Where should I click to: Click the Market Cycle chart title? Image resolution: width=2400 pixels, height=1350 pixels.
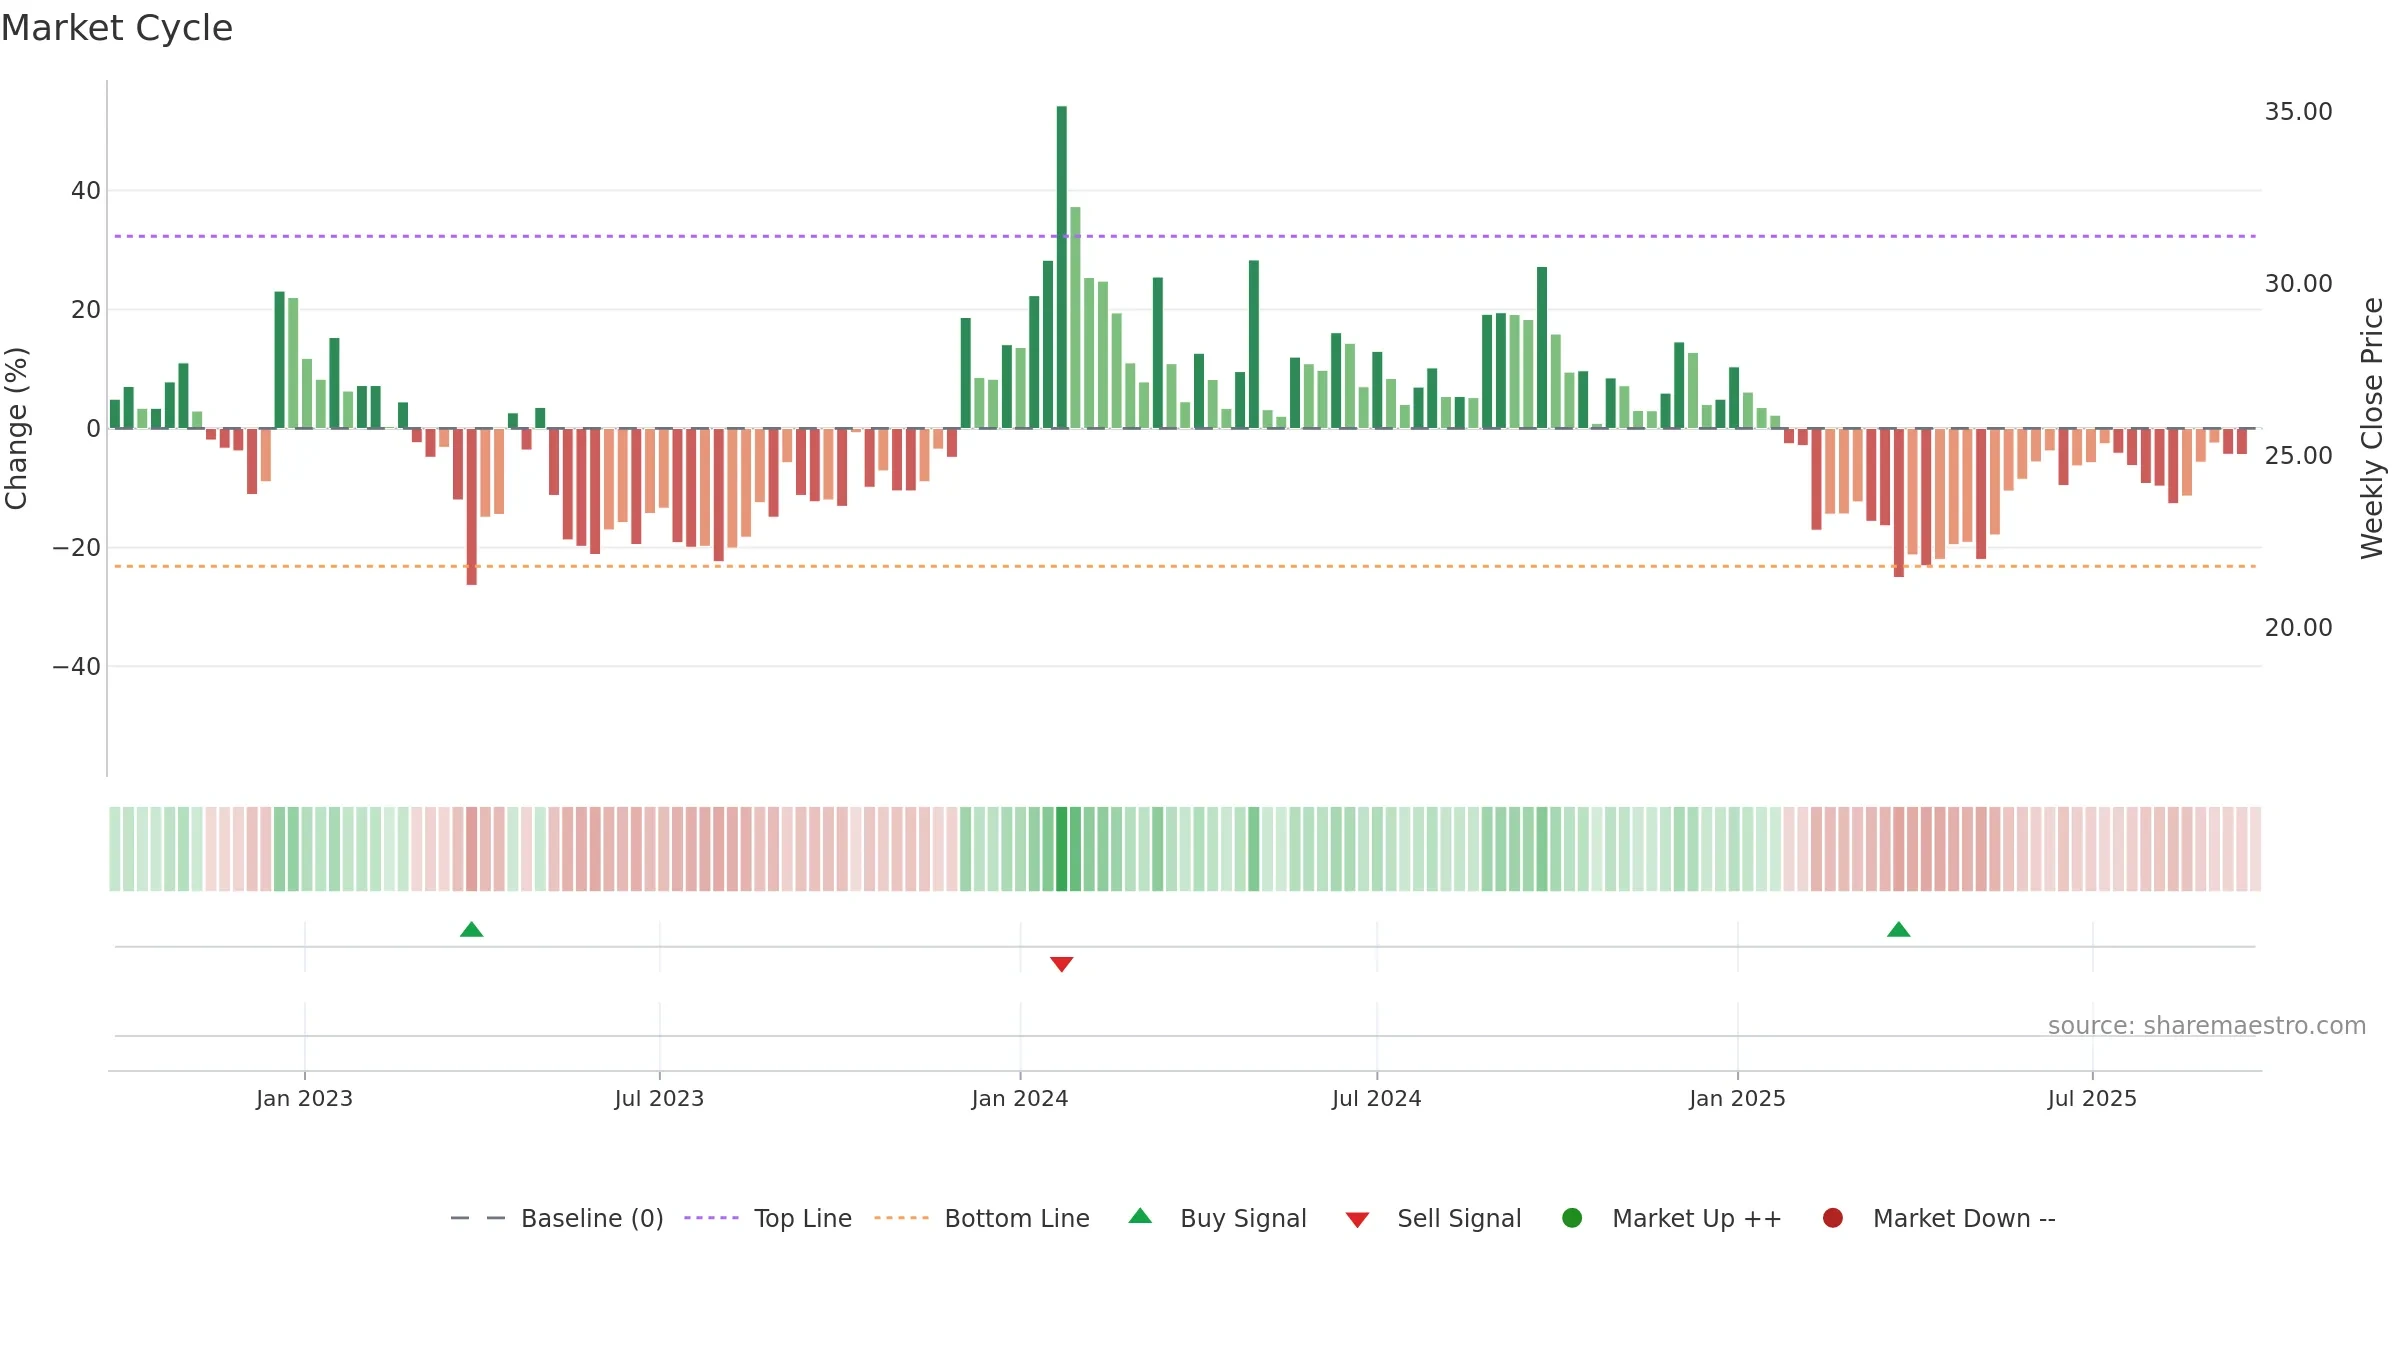(x=117, y=28)
